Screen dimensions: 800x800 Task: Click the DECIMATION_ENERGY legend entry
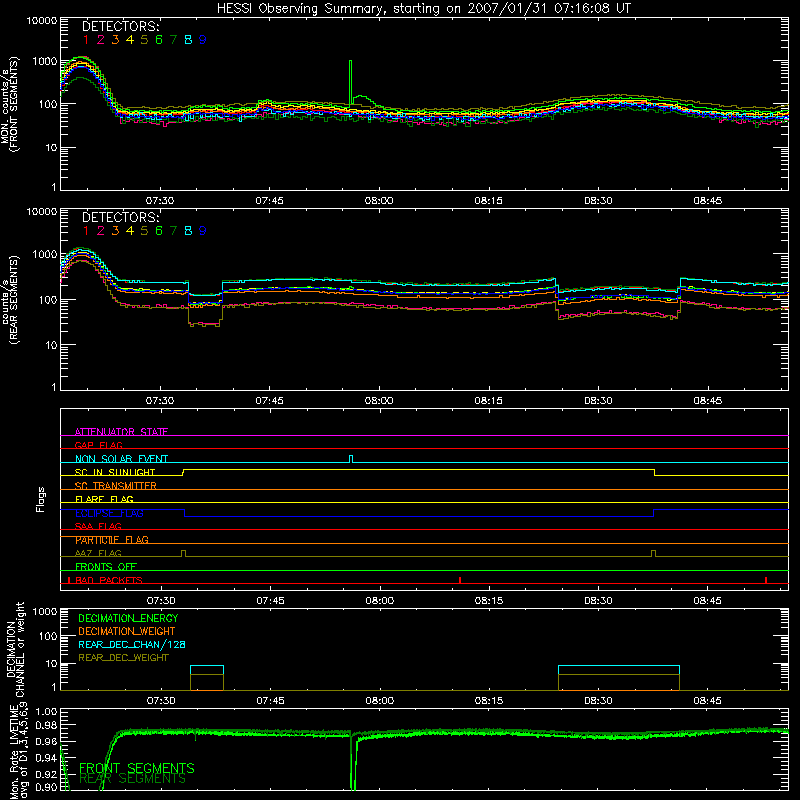[128, 618]
